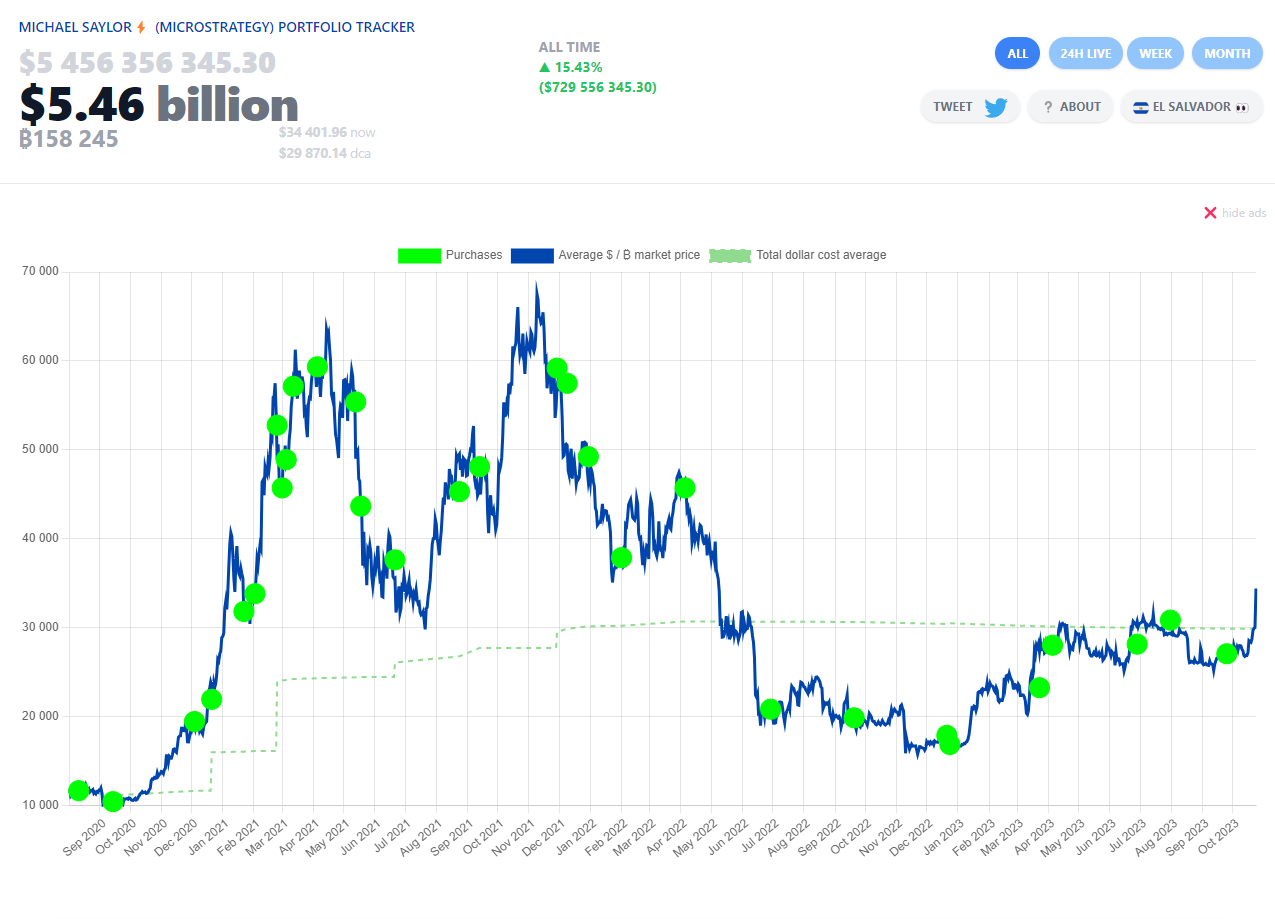Click the eyes emoji after El Salvador
The image size is (1275, 919).
(1242, 107)
